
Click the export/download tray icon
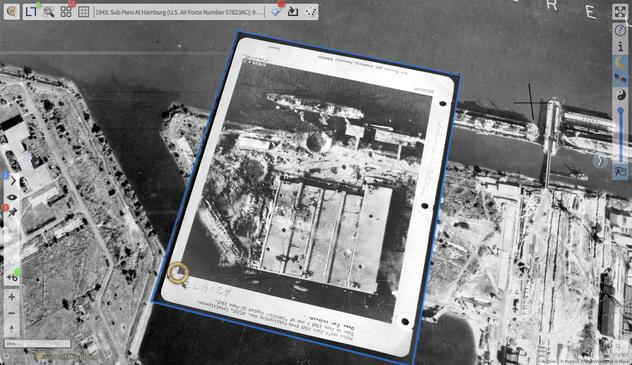(293, 12)
